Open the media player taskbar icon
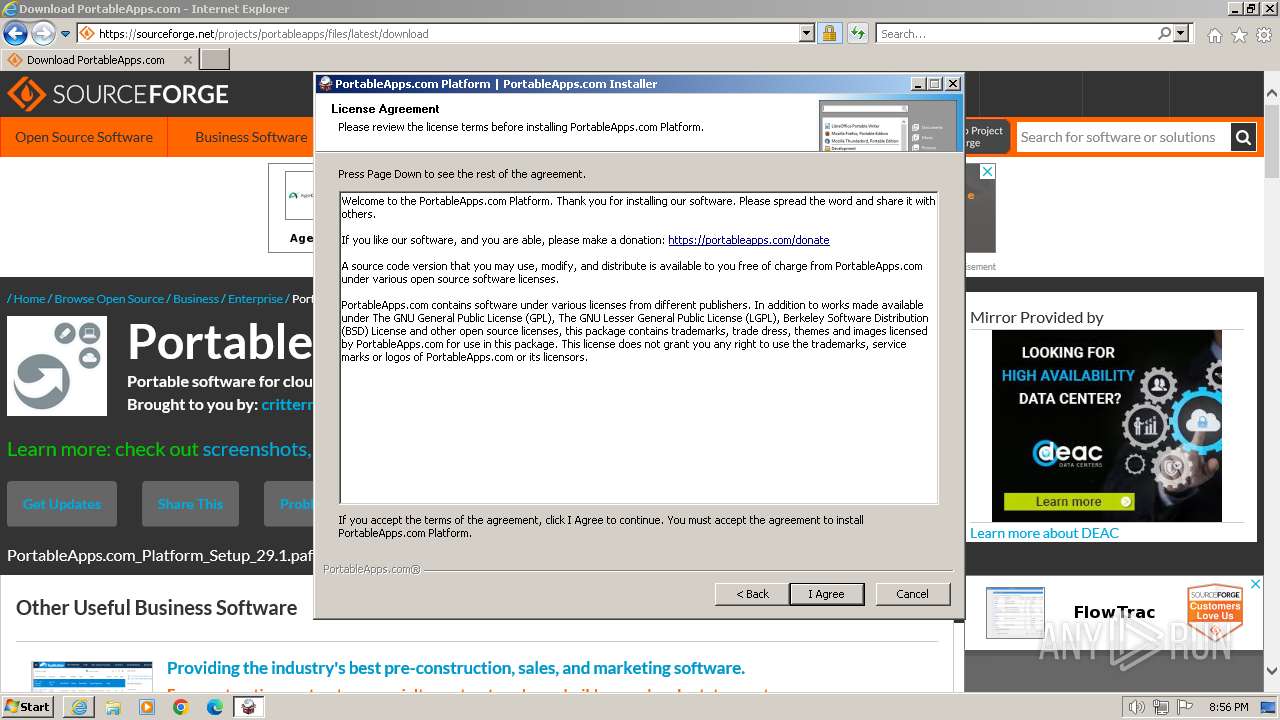 tap(147, 707)
